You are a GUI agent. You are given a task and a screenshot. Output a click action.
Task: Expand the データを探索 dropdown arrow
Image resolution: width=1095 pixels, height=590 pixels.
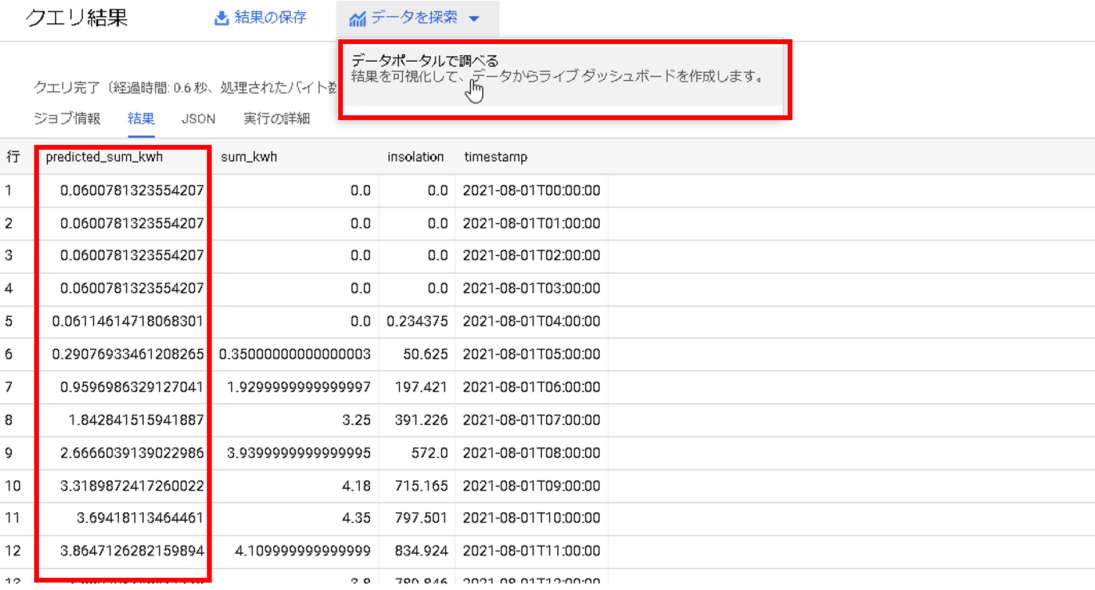474,19
